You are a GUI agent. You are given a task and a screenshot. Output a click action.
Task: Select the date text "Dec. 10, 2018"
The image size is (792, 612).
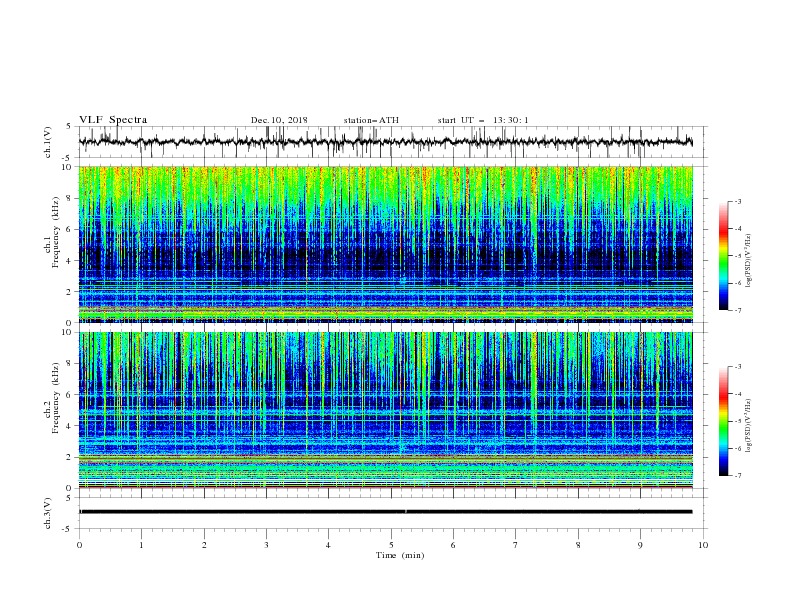[x=279, y=120]
